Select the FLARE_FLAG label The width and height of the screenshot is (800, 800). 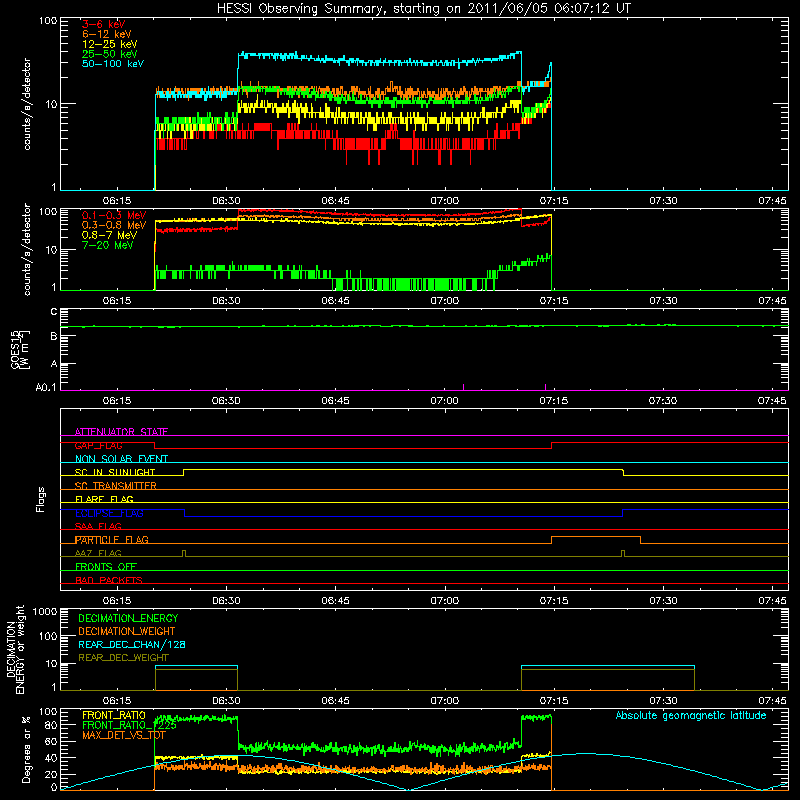coord(104,499)
